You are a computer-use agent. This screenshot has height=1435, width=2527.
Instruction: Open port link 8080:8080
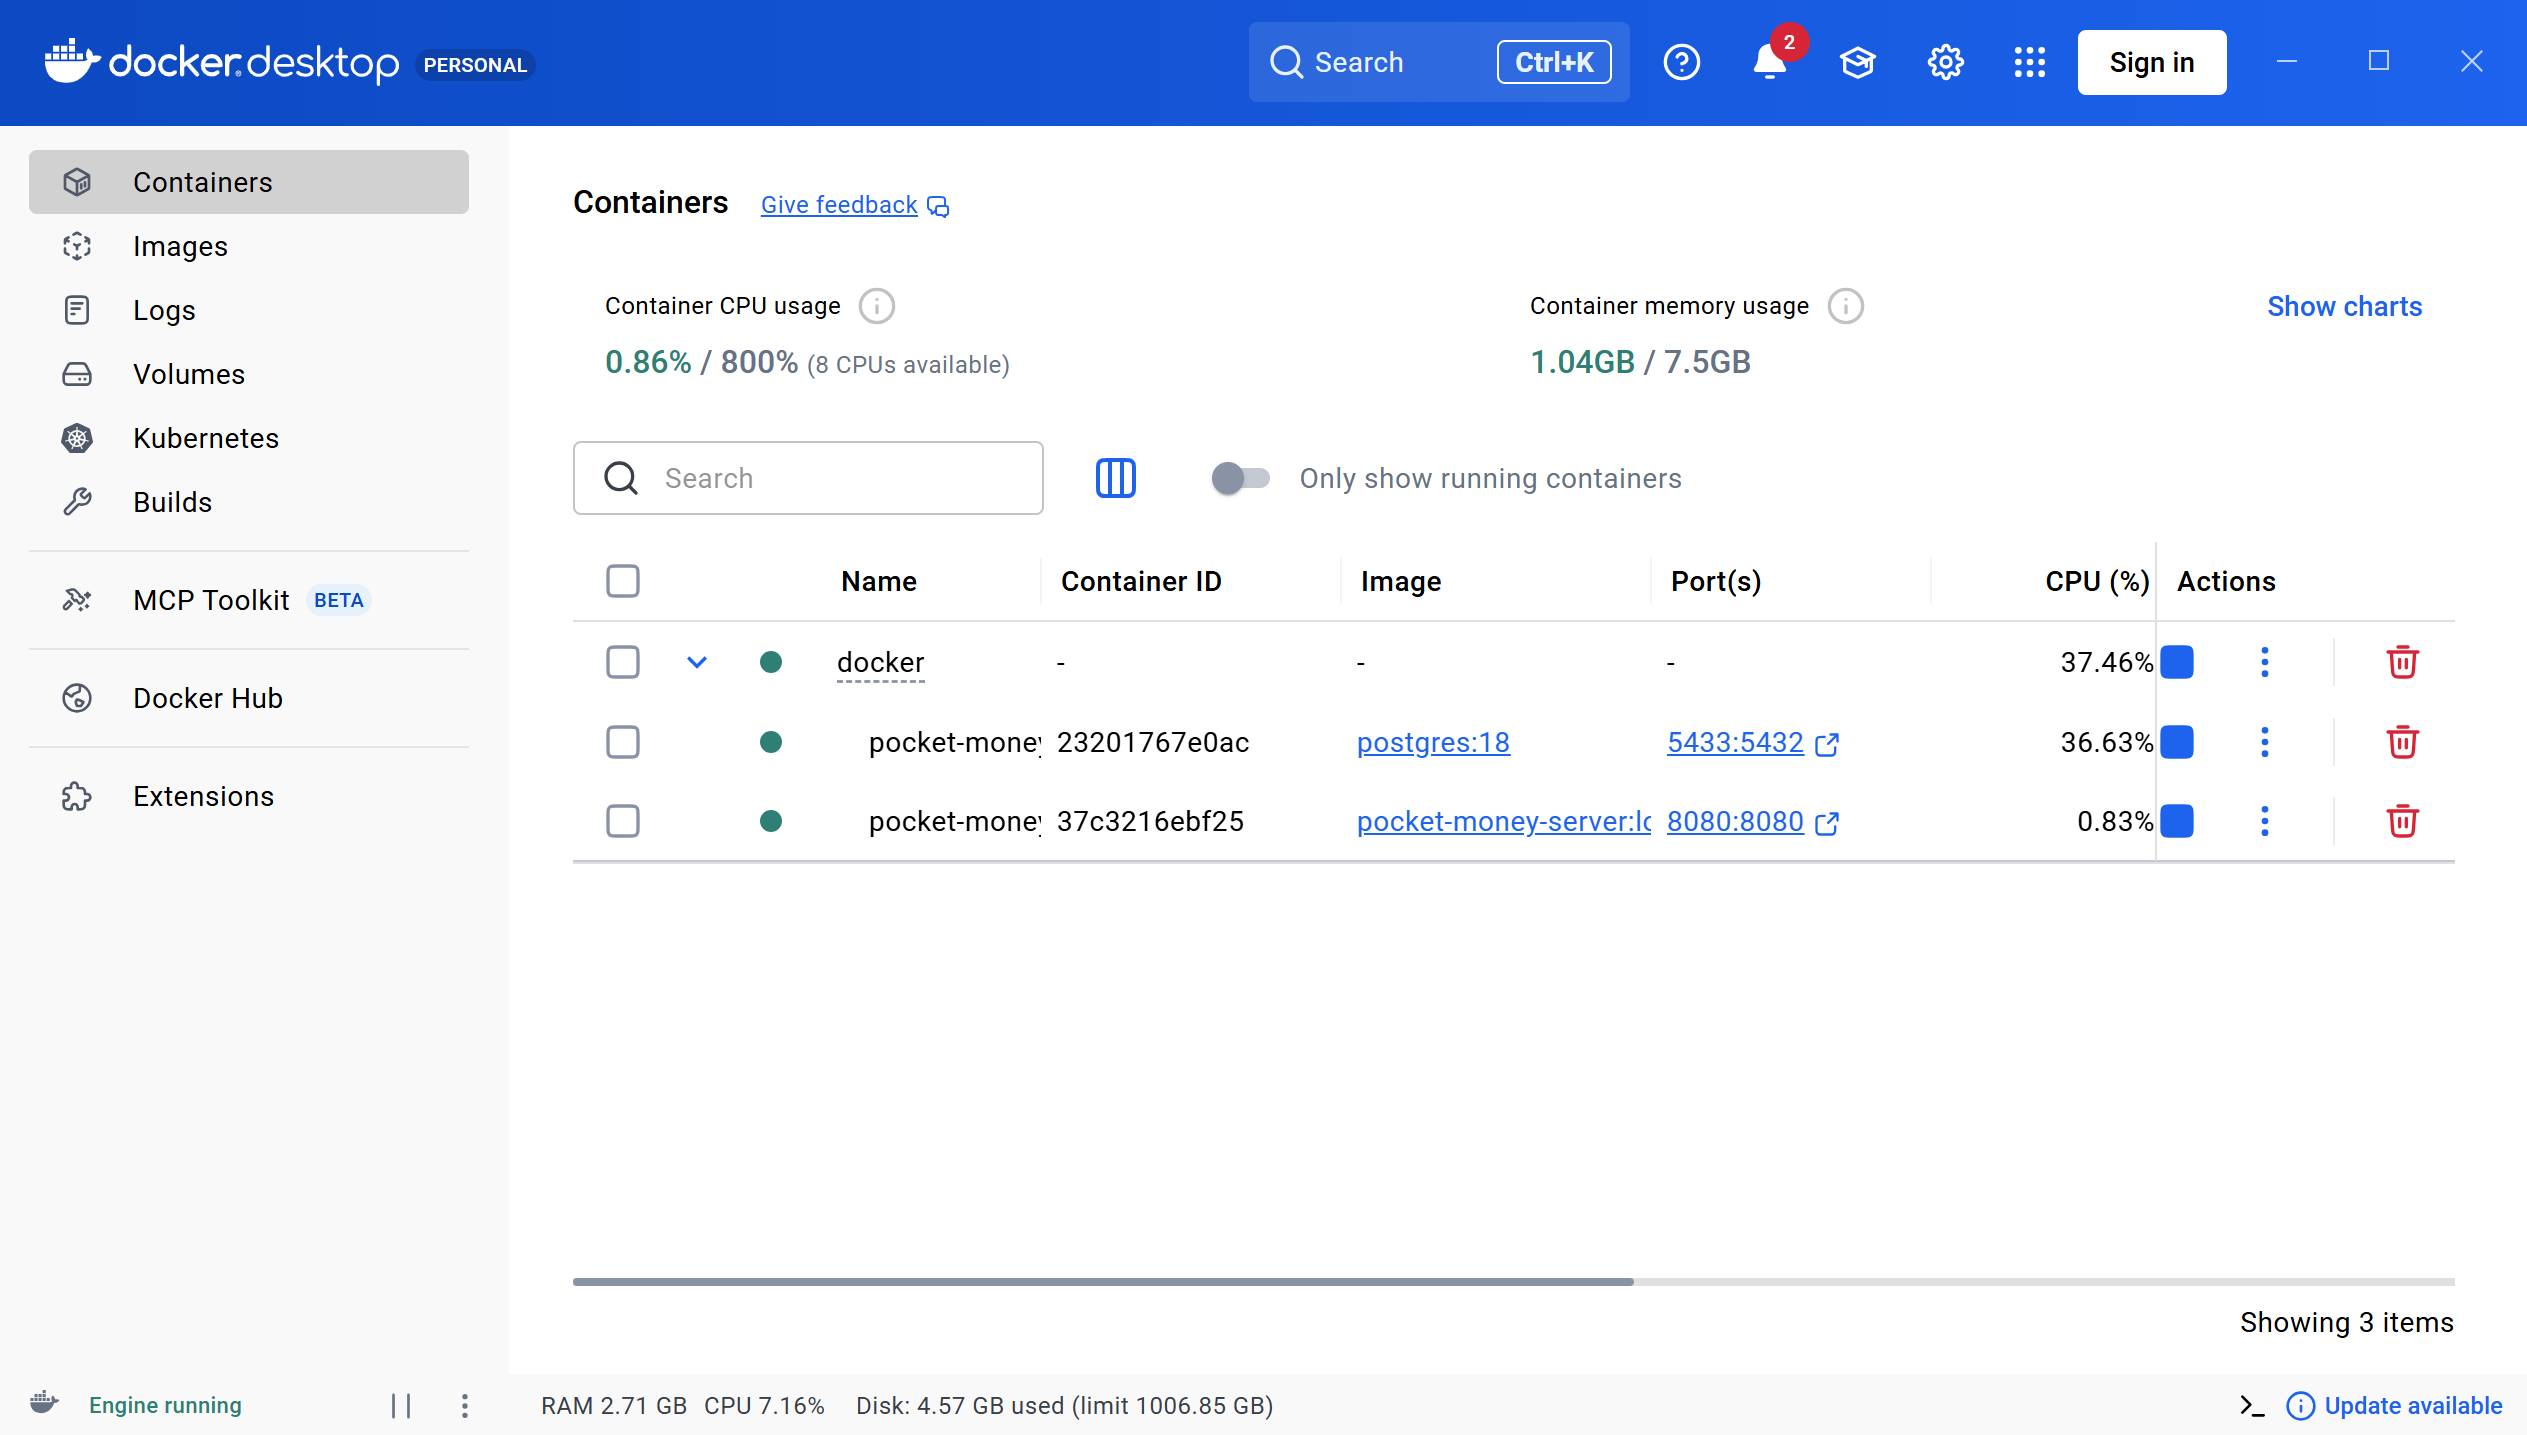pos(1735,821)
